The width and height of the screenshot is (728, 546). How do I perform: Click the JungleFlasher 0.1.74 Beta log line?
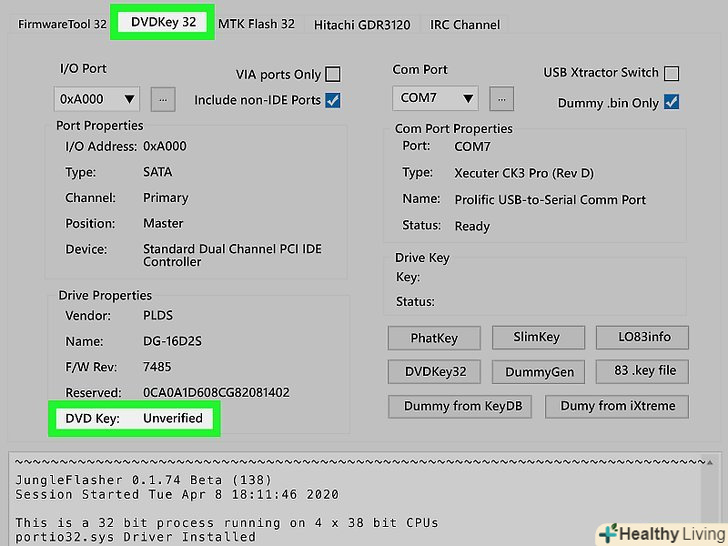(x=143, y=480)
